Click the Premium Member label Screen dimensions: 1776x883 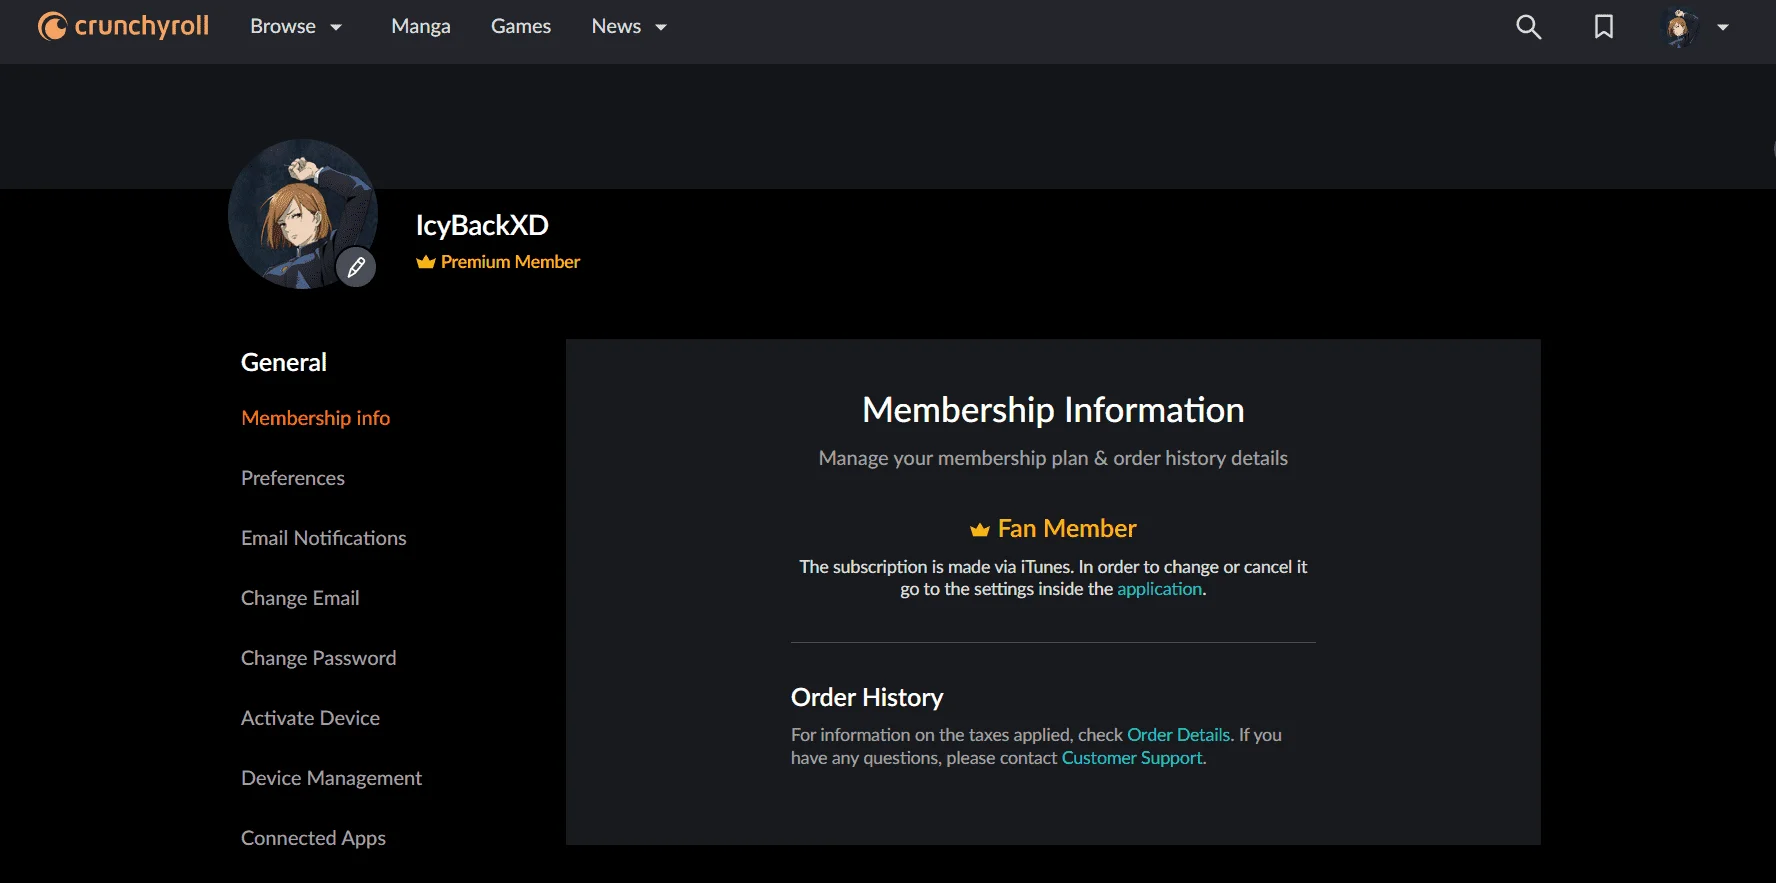[511, 262]
